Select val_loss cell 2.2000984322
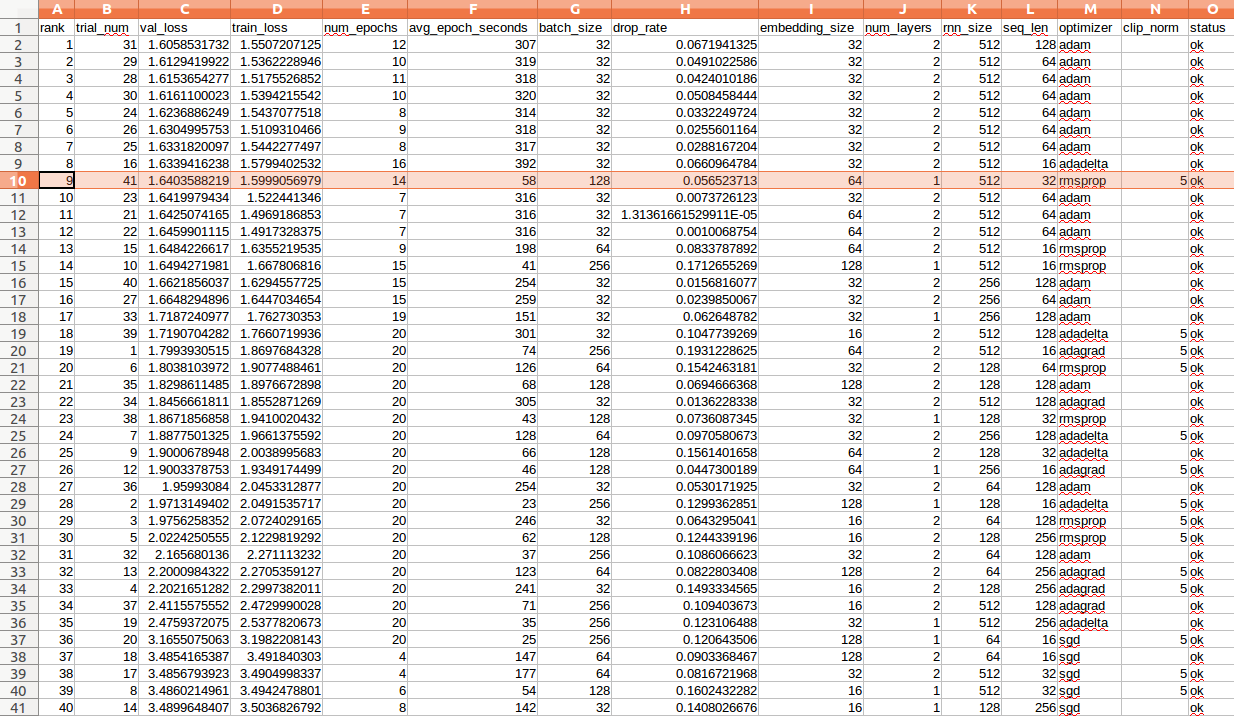Screen dimensions: 1234x716 pos(187,571)
